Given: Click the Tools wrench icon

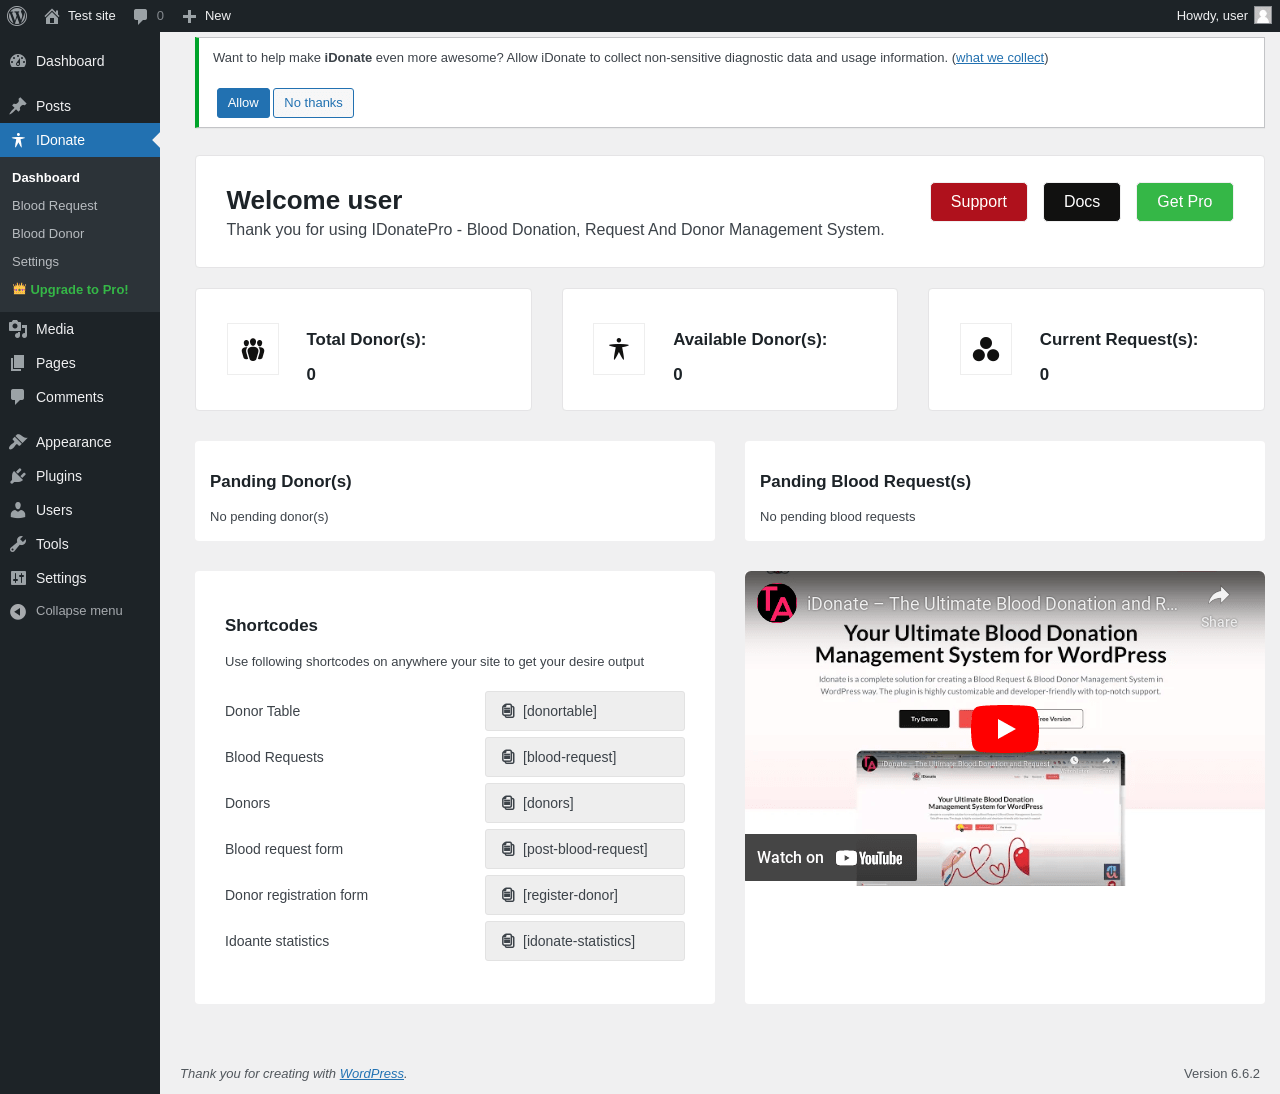Looking at the screenshot, I should click(x=18, y=544).
